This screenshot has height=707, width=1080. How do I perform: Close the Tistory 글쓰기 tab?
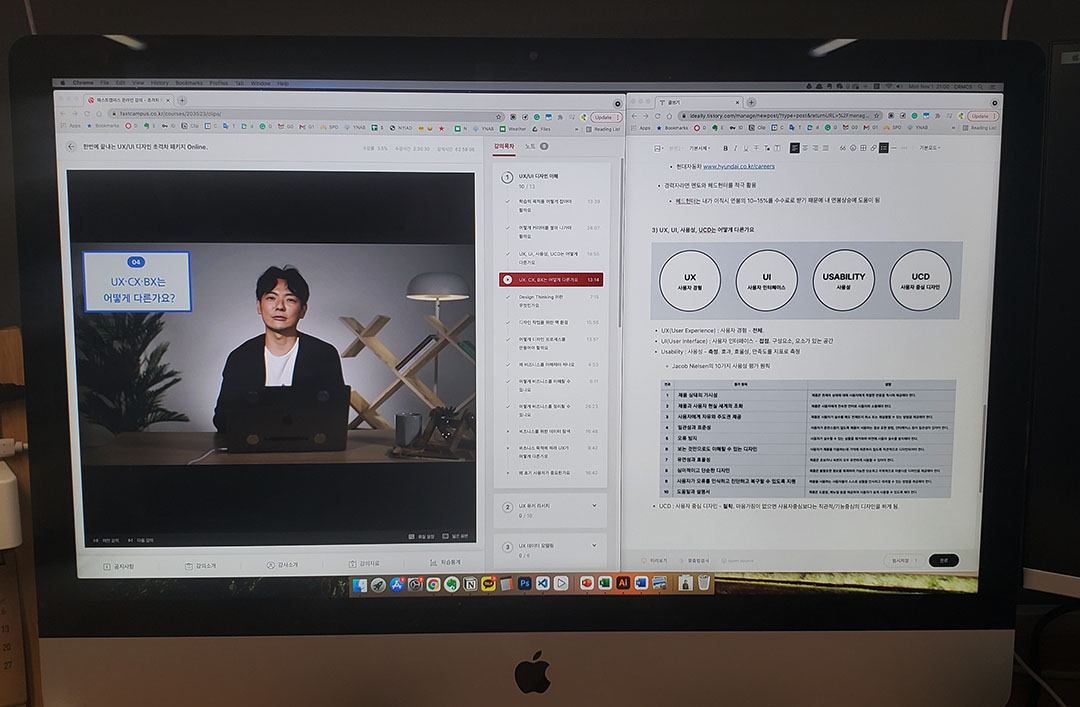pos(737,103)
